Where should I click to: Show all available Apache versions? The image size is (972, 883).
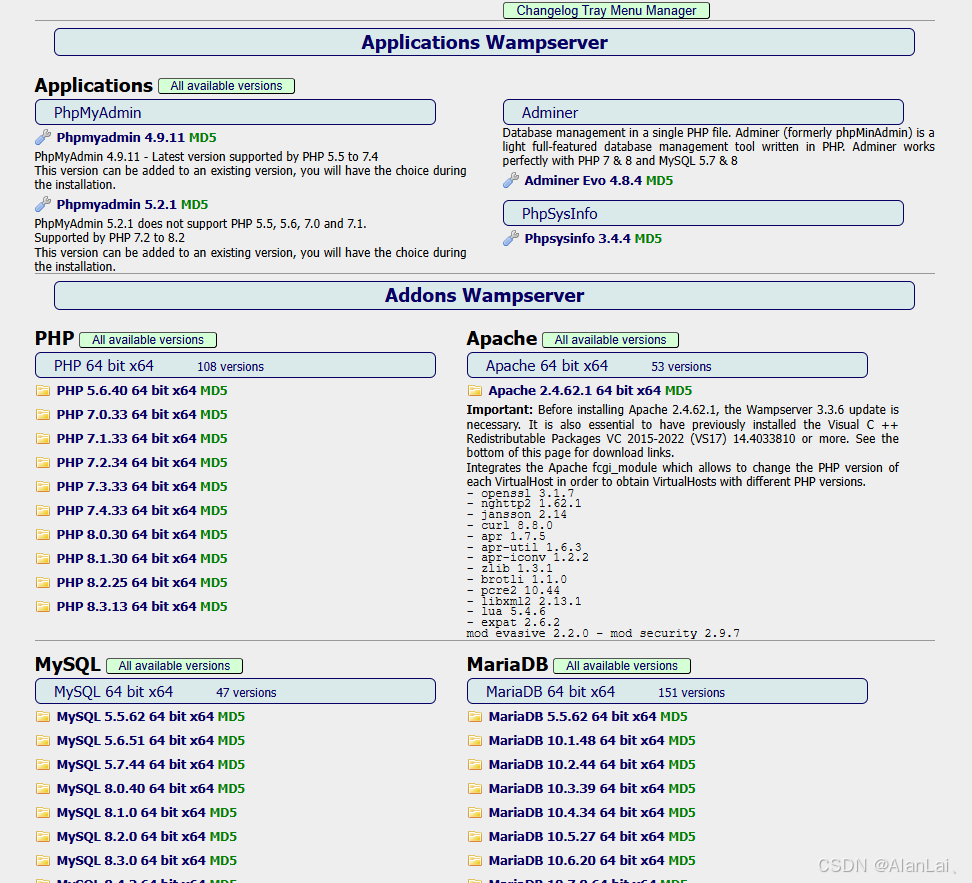click(611, 340)
